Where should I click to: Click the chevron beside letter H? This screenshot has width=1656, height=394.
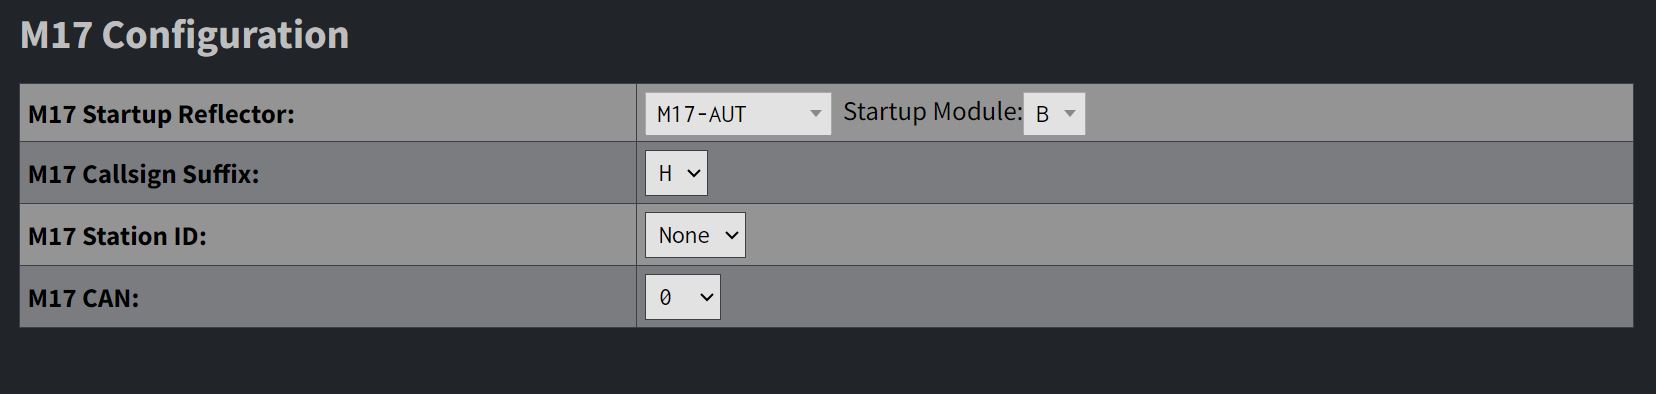694,174
